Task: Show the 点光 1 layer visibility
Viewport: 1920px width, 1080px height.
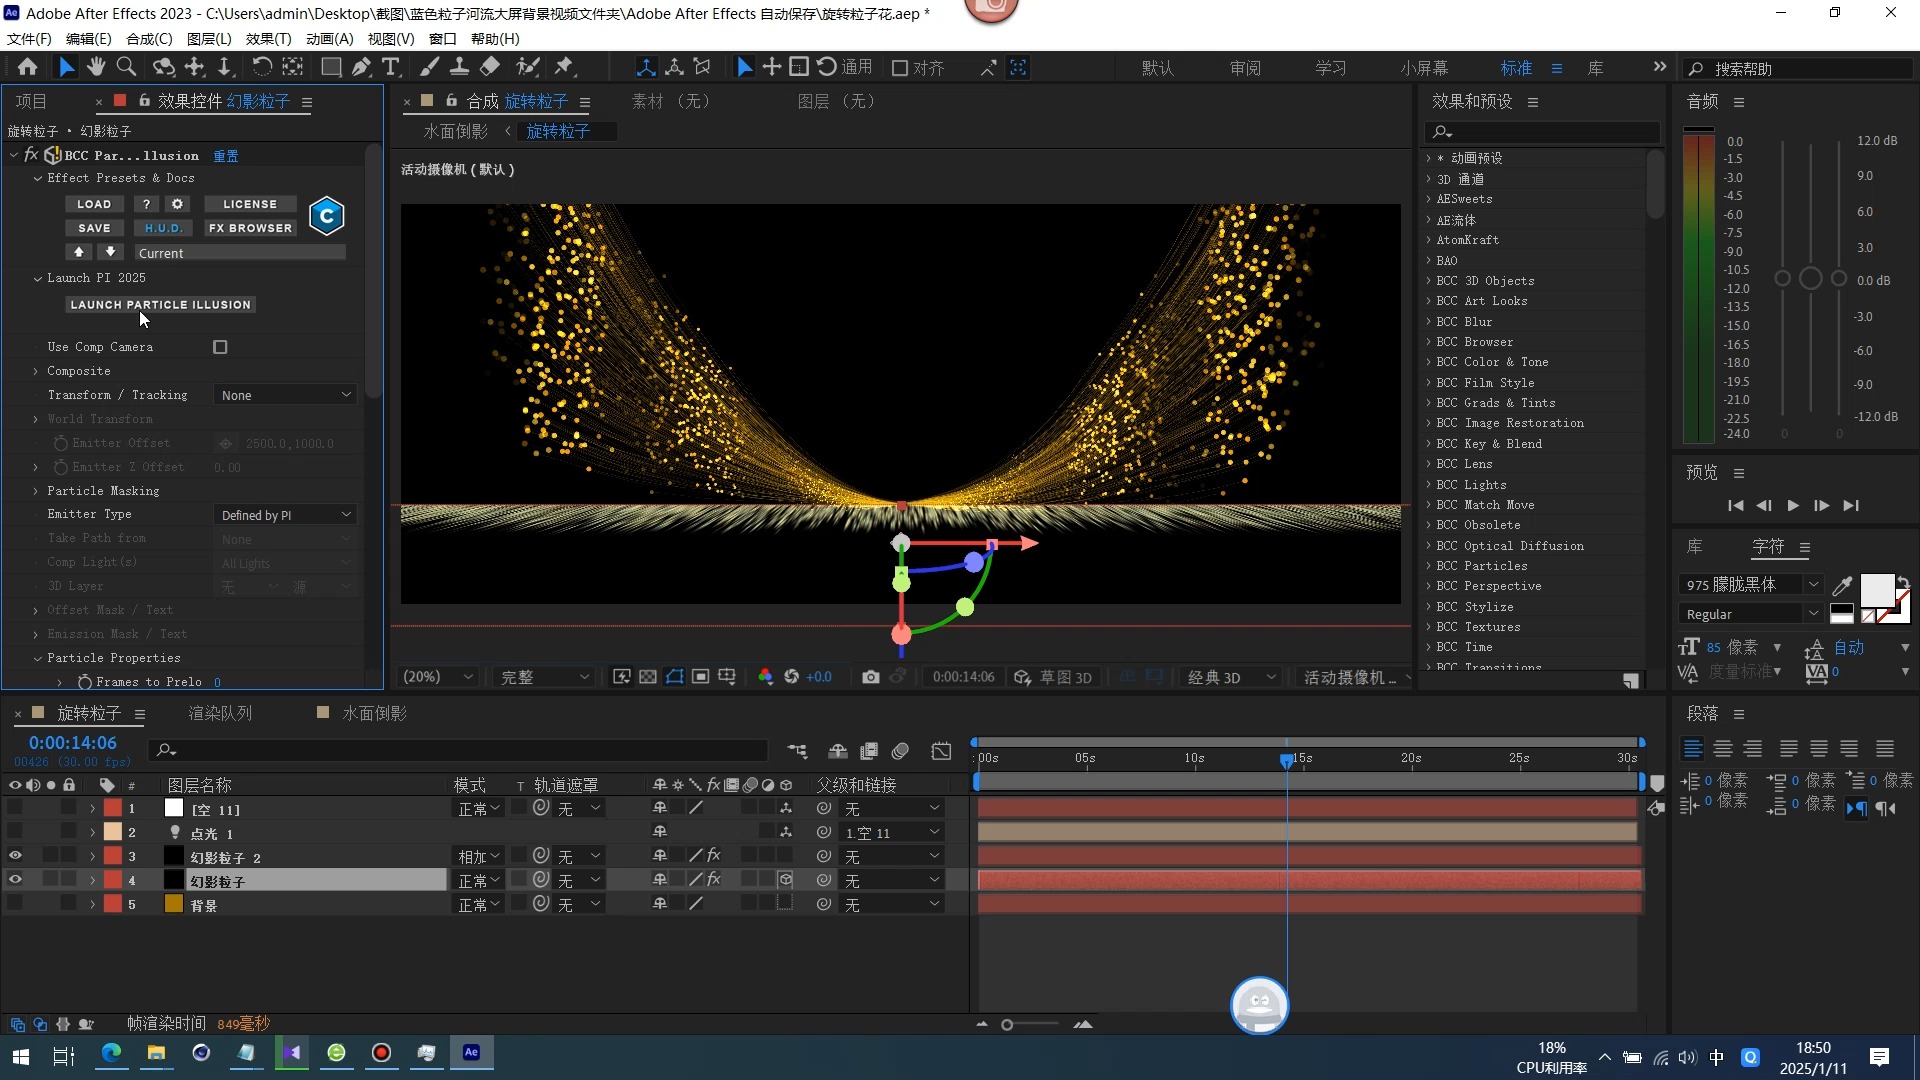Action: point(15,832)
